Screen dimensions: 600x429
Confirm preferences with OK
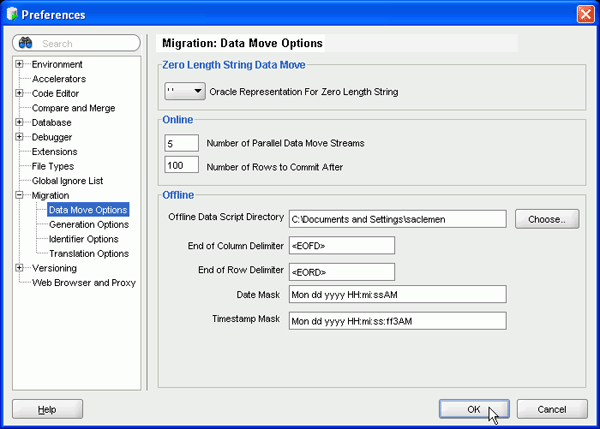click(474, 409)
